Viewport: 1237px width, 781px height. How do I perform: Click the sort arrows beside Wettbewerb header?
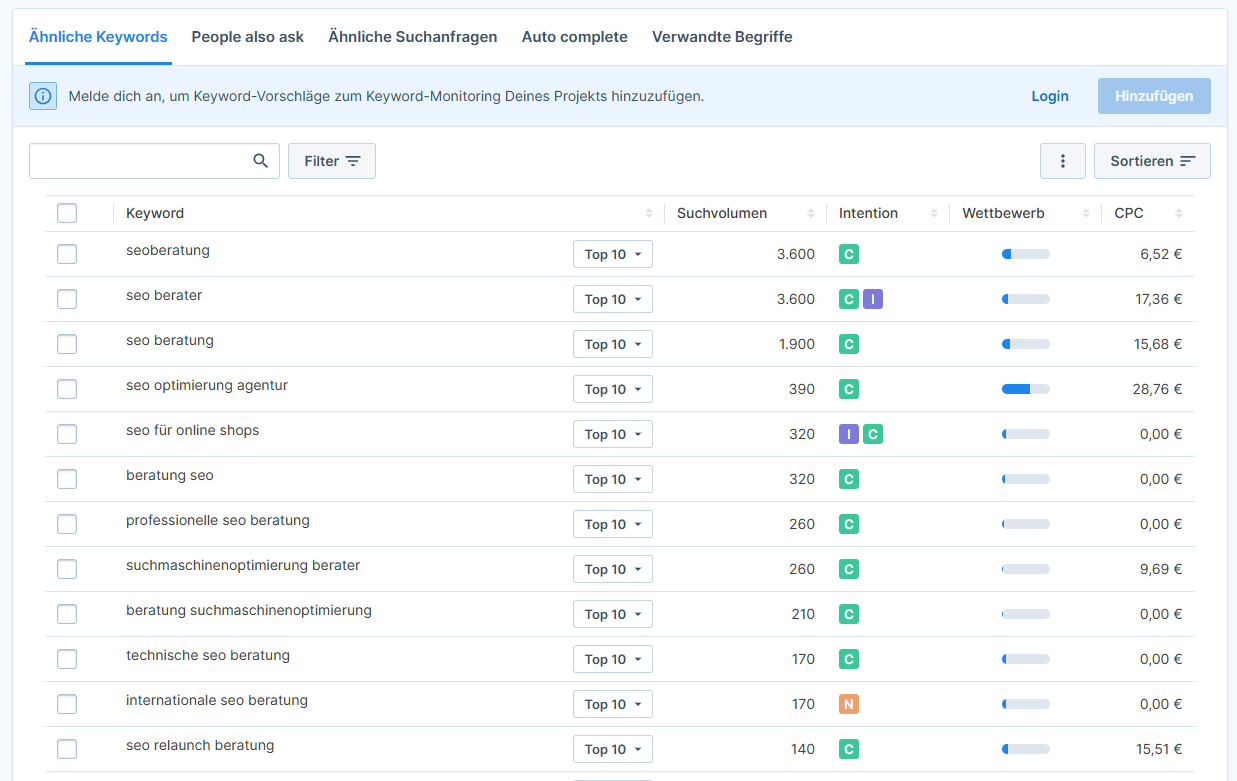click(1086, 213)
